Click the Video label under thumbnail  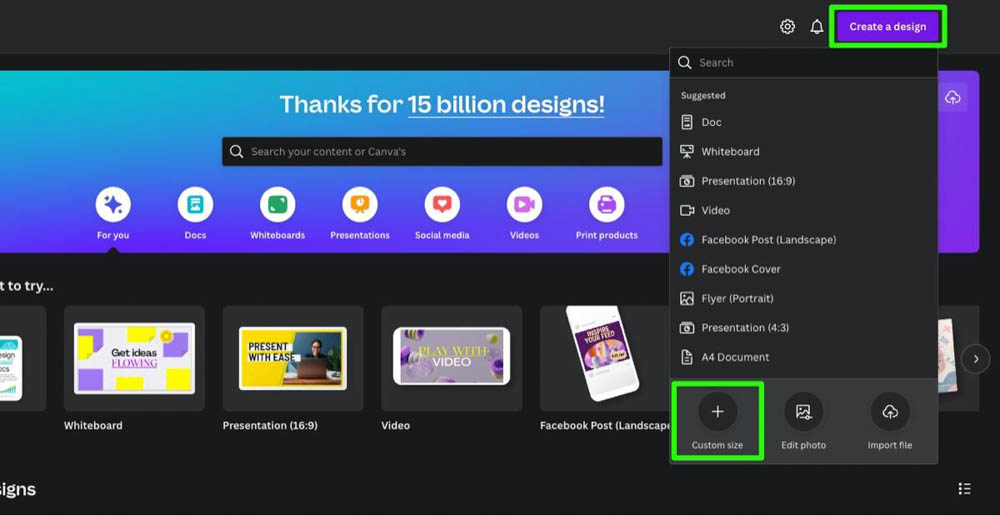395,425
